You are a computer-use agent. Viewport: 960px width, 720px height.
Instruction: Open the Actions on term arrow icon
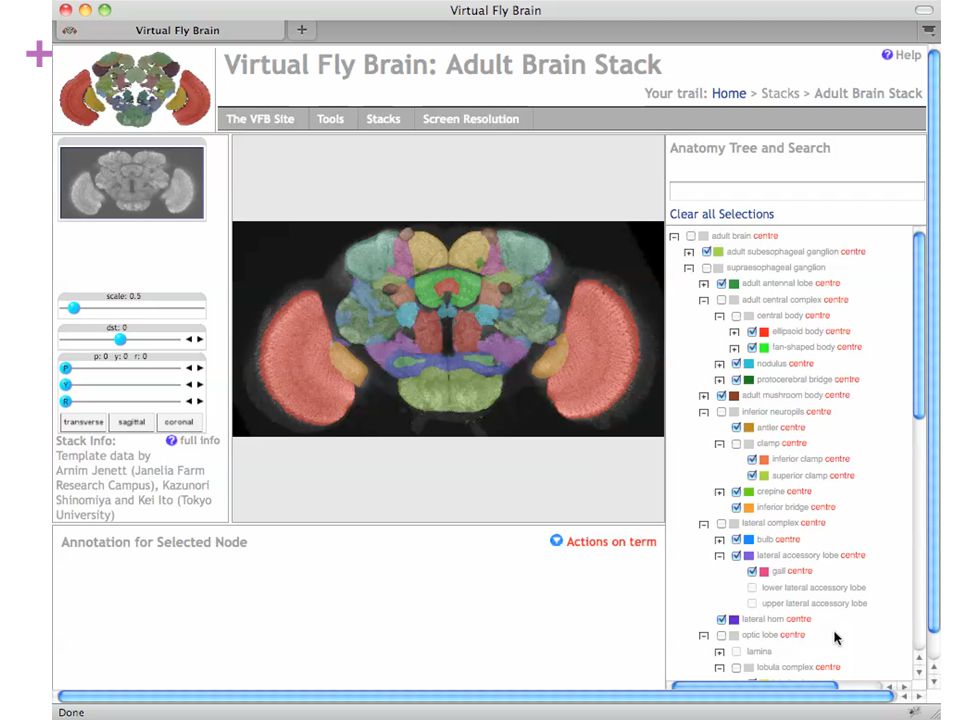click(x=556, y=541)
